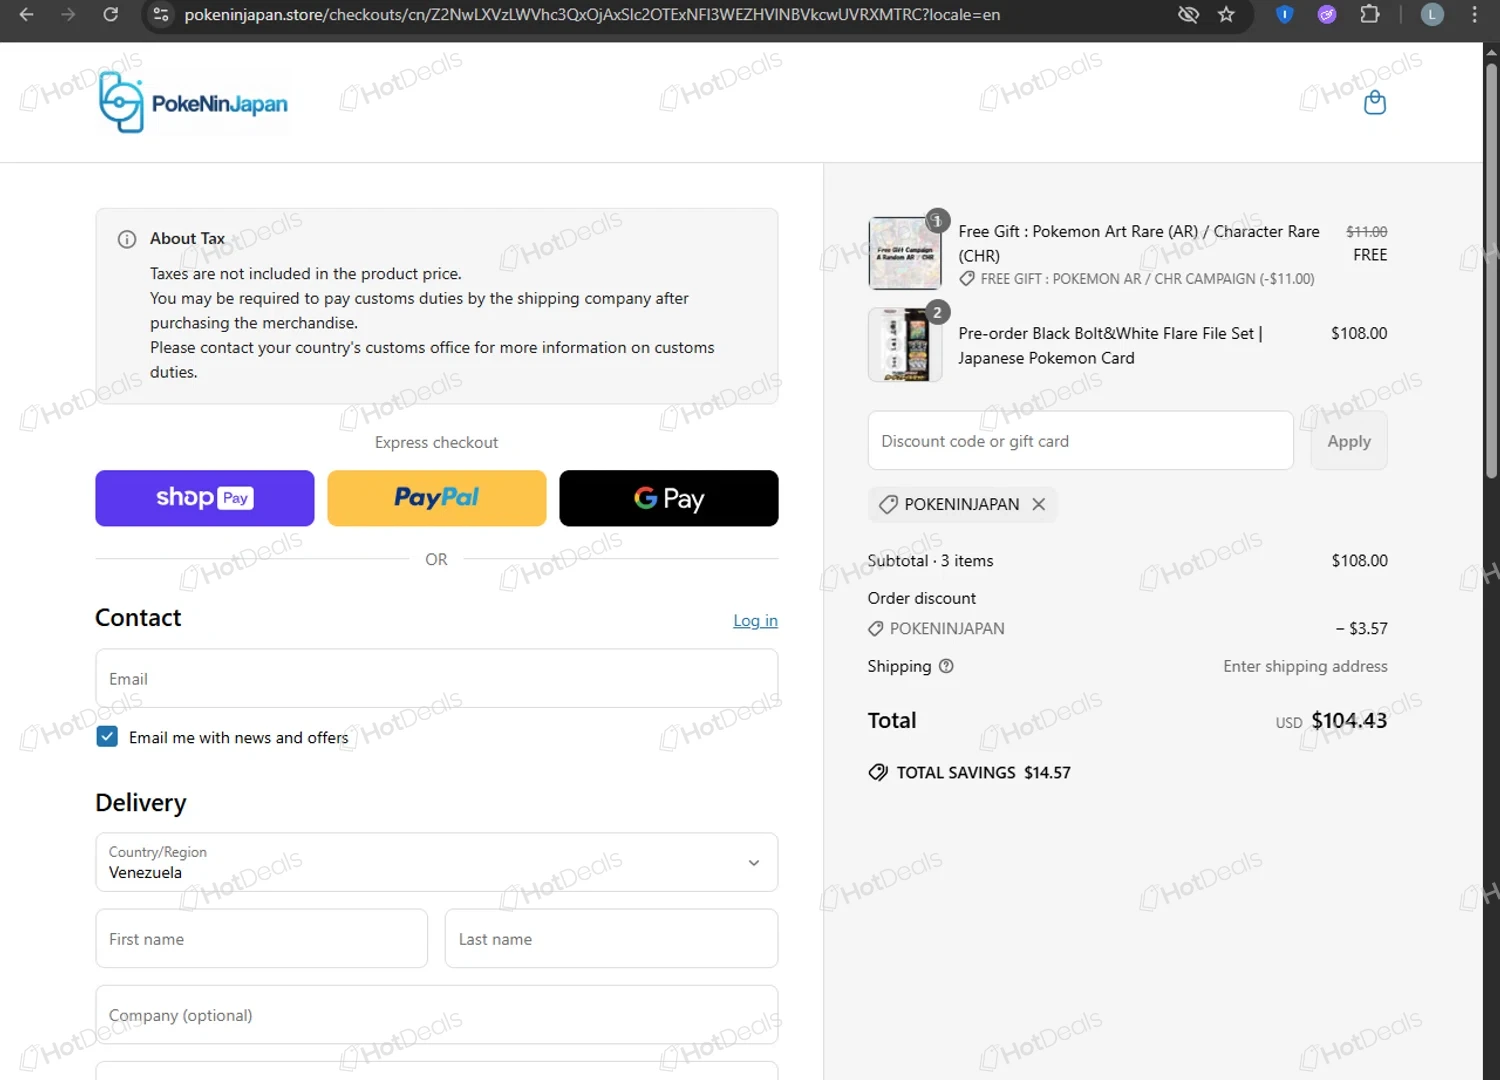Open the Chrome three-dot menu
1500x1080 pixels.
(x=1475, y=15)
